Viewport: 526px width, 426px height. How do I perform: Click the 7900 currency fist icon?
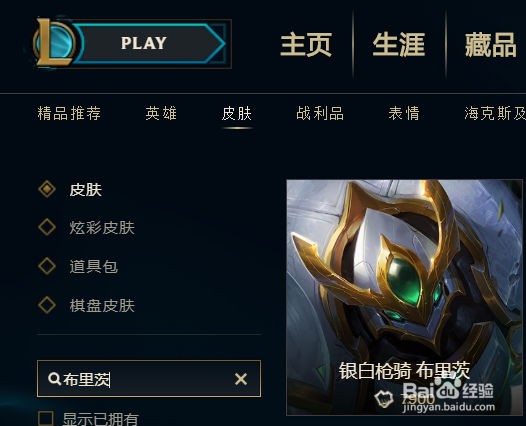[x=383, y=398]
